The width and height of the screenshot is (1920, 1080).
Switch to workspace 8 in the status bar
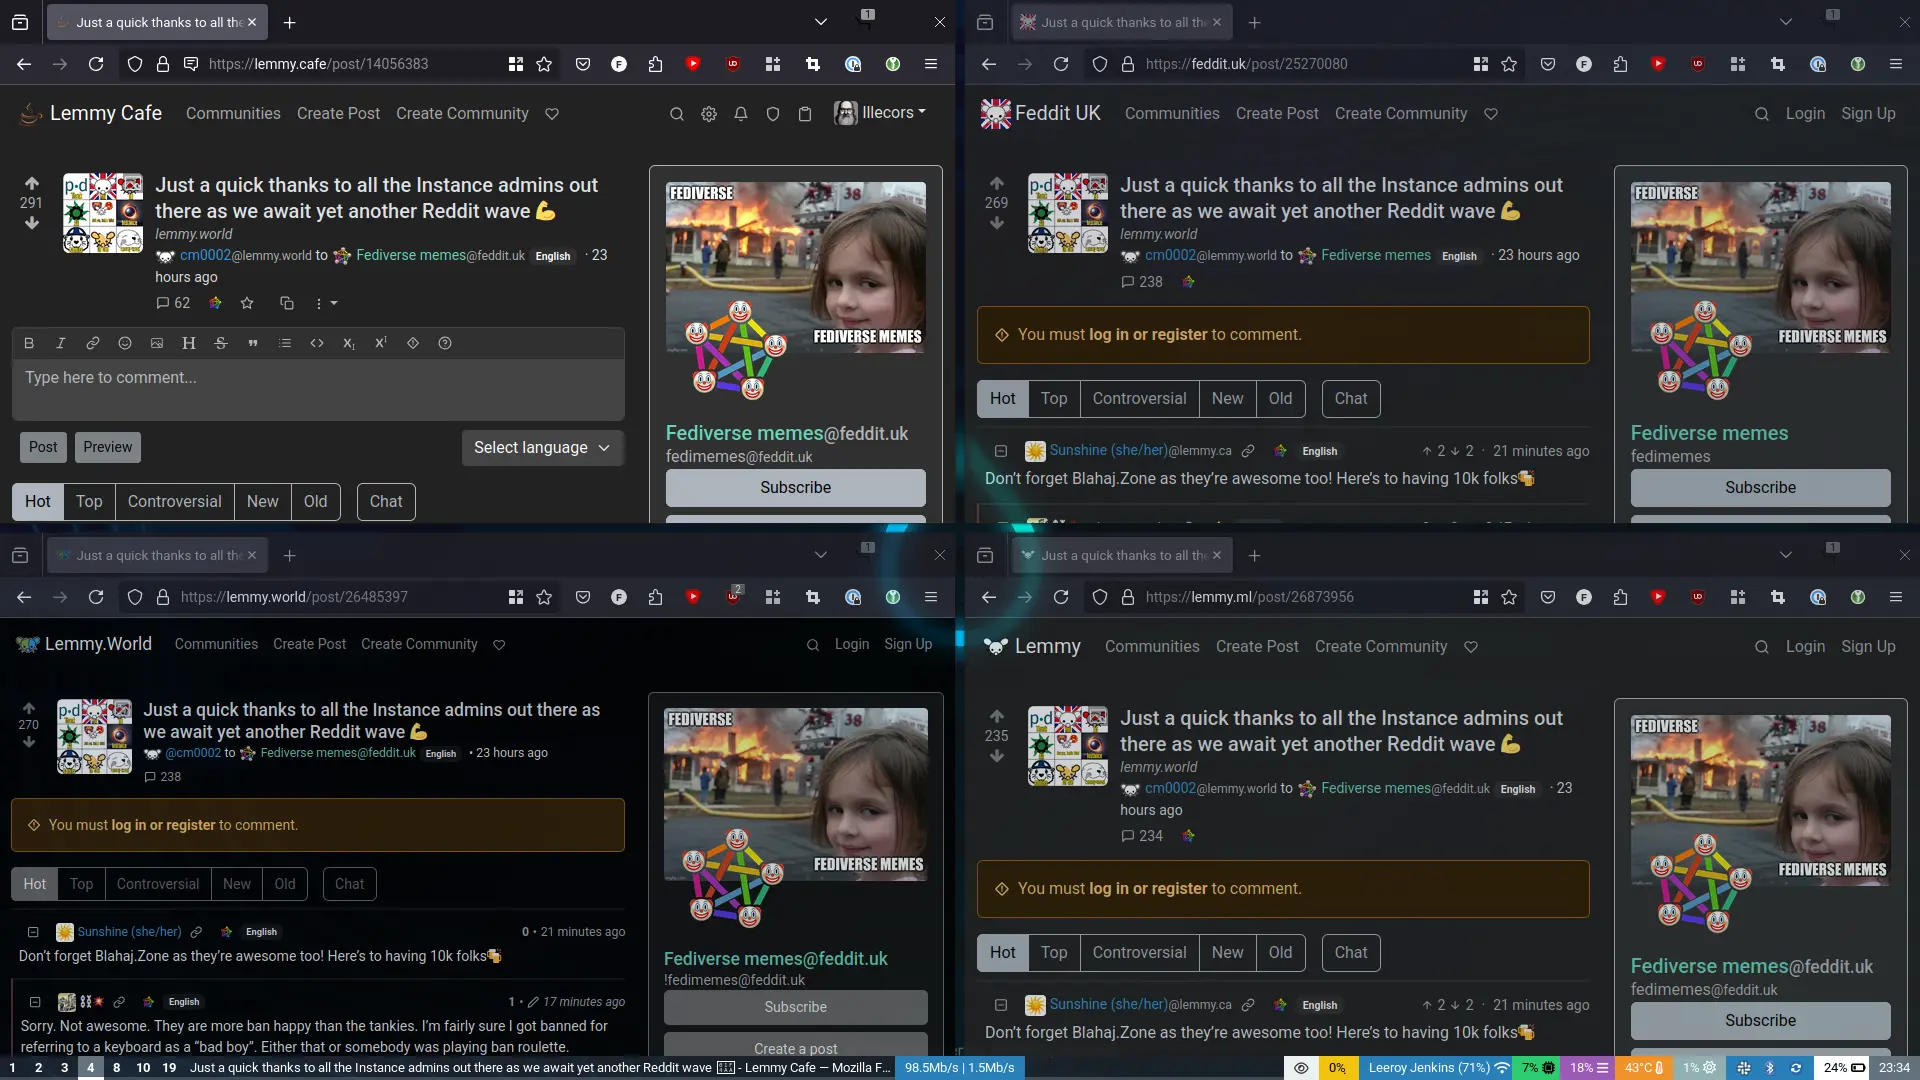(x=117, y=1068)
